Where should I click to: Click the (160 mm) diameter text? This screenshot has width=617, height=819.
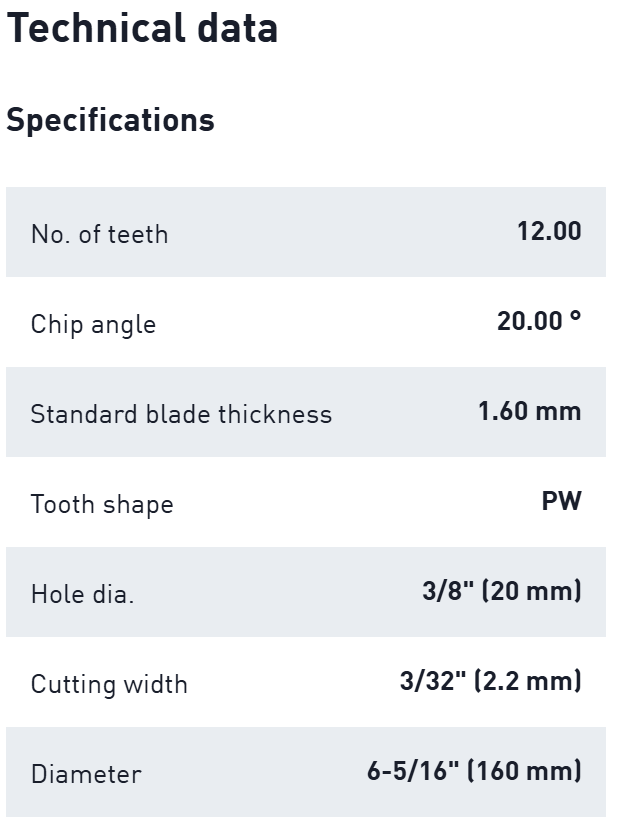click(523, 771)
